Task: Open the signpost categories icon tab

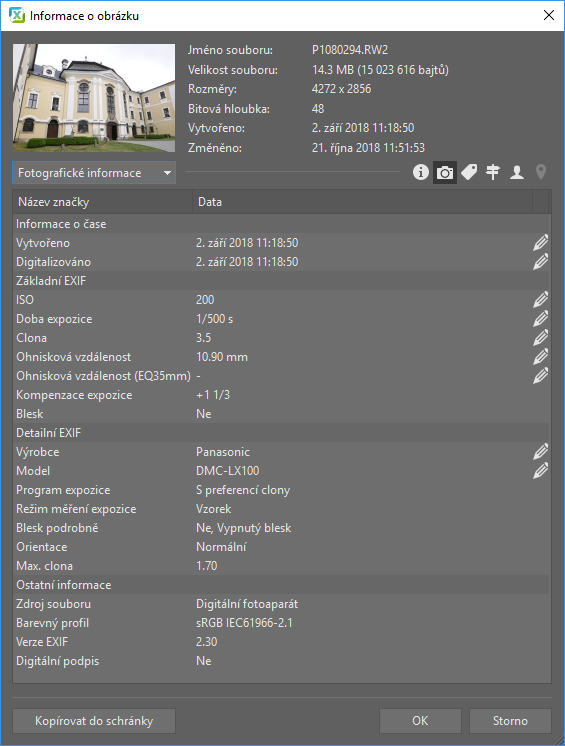Action: click(x=493, y=172)
